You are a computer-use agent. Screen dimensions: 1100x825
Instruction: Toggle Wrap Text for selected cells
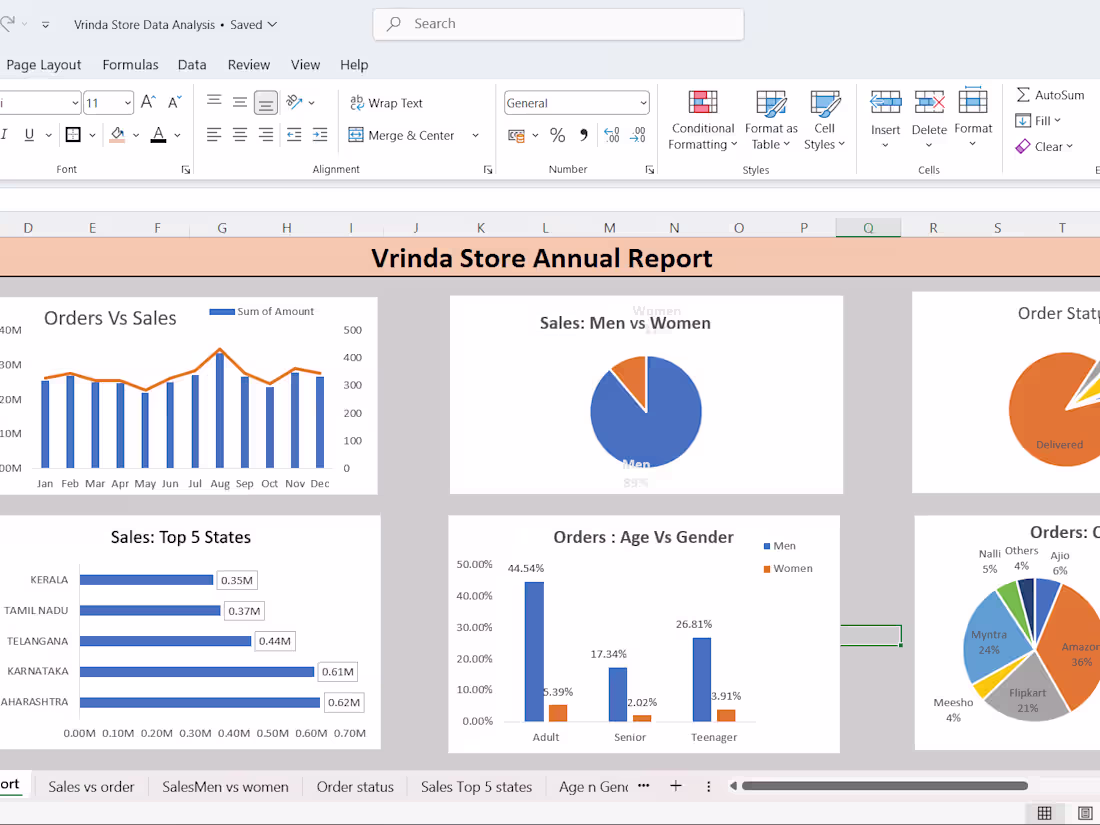(x=386, y=103)
